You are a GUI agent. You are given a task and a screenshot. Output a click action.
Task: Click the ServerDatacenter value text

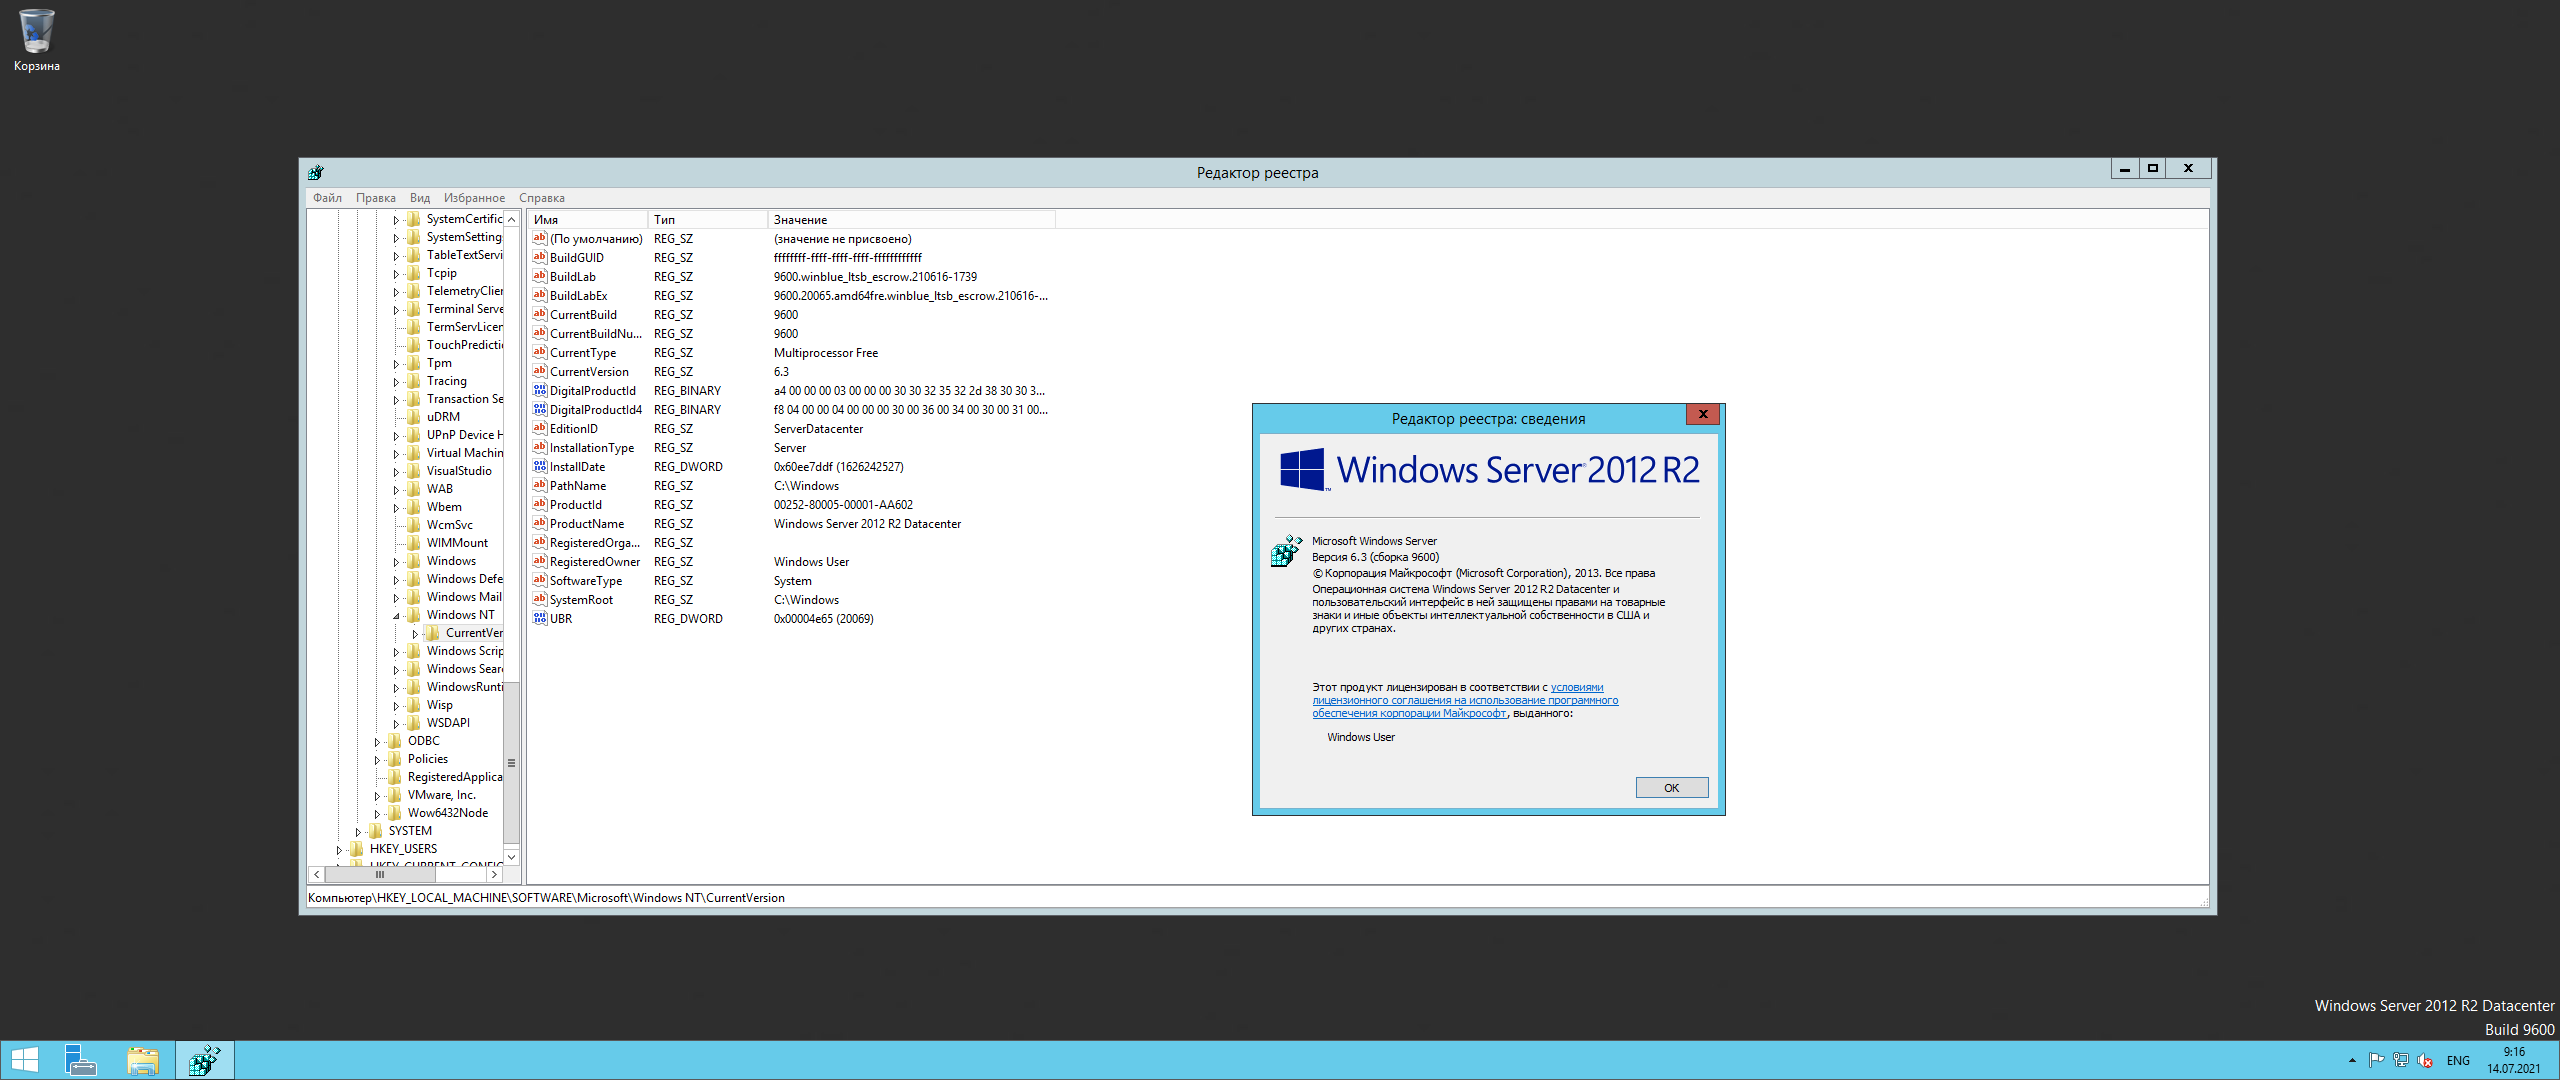[818, 429]
